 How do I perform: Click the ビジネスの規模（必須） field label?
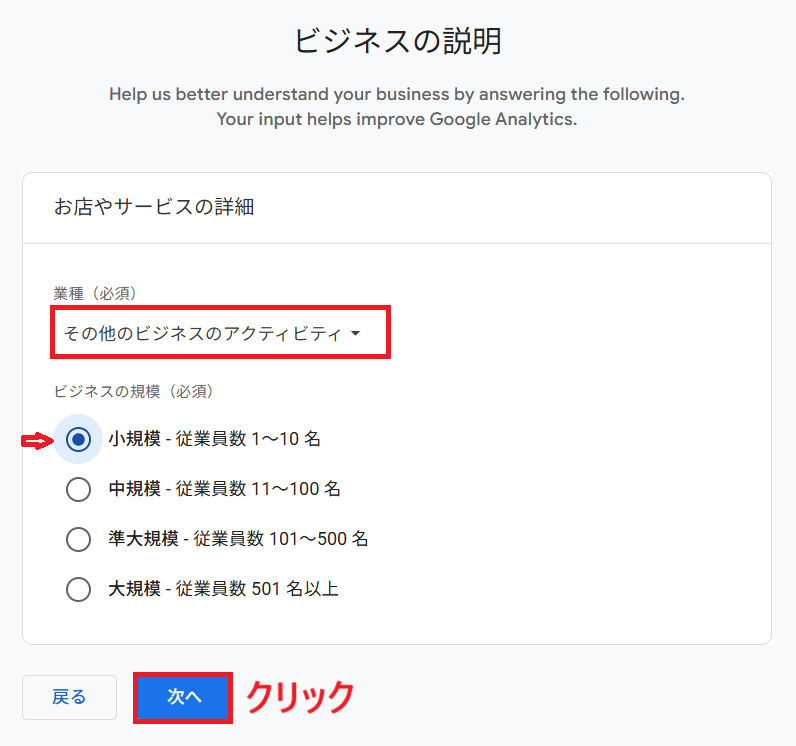[134, 391]
